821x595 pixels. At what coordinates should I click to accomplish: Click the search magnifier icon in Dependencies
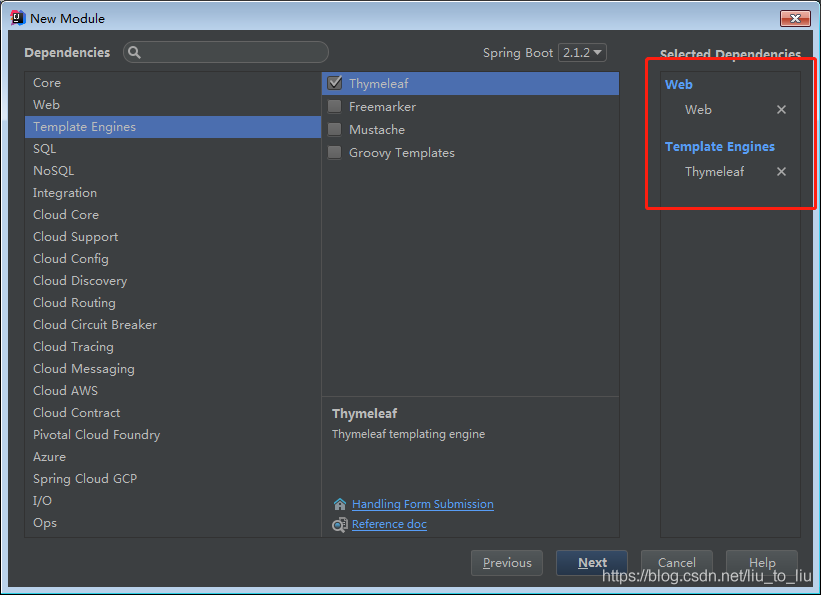pyautogui.click(x=135, y=52)
